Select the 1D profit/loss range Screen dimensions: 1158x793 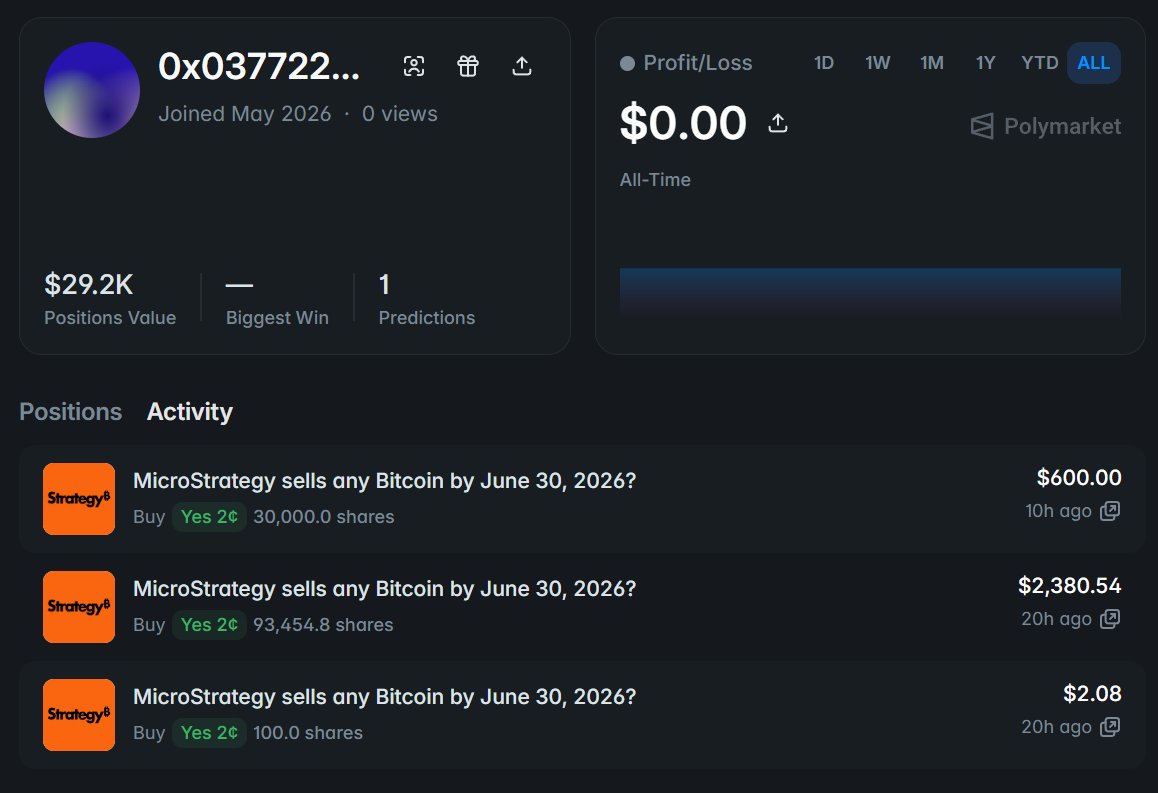823,63
